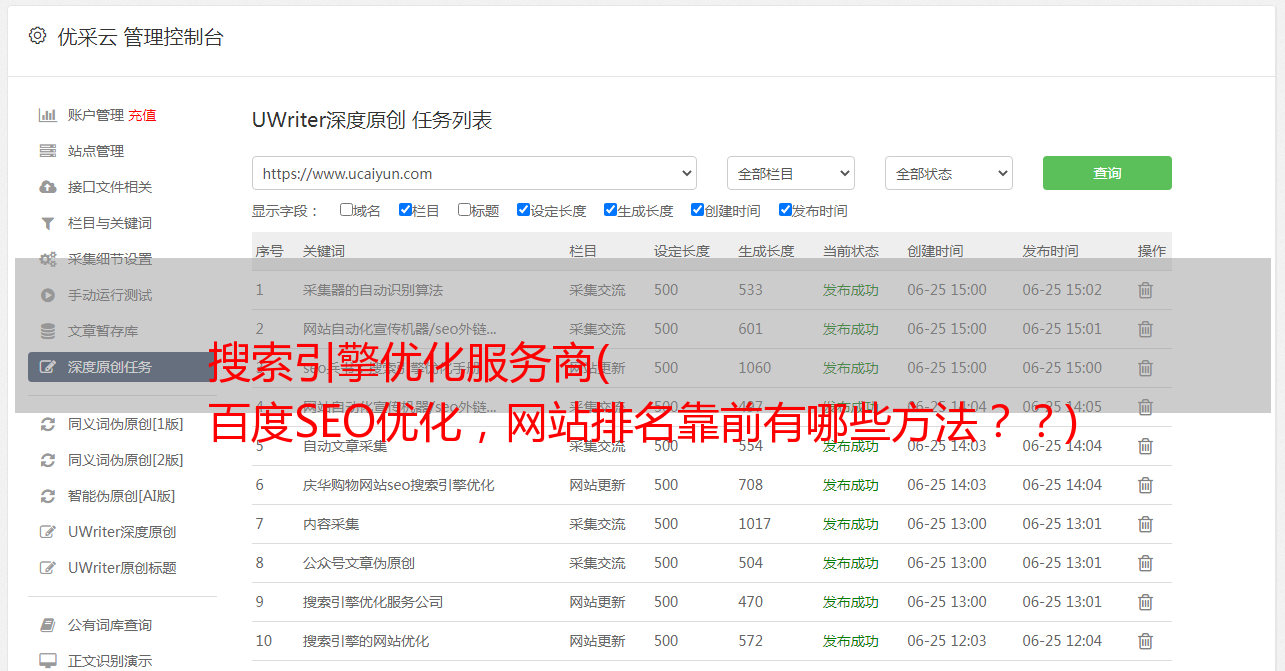Click 发布成功 status in row 10
The image size is (1285, 671).
tap(851, 641)
